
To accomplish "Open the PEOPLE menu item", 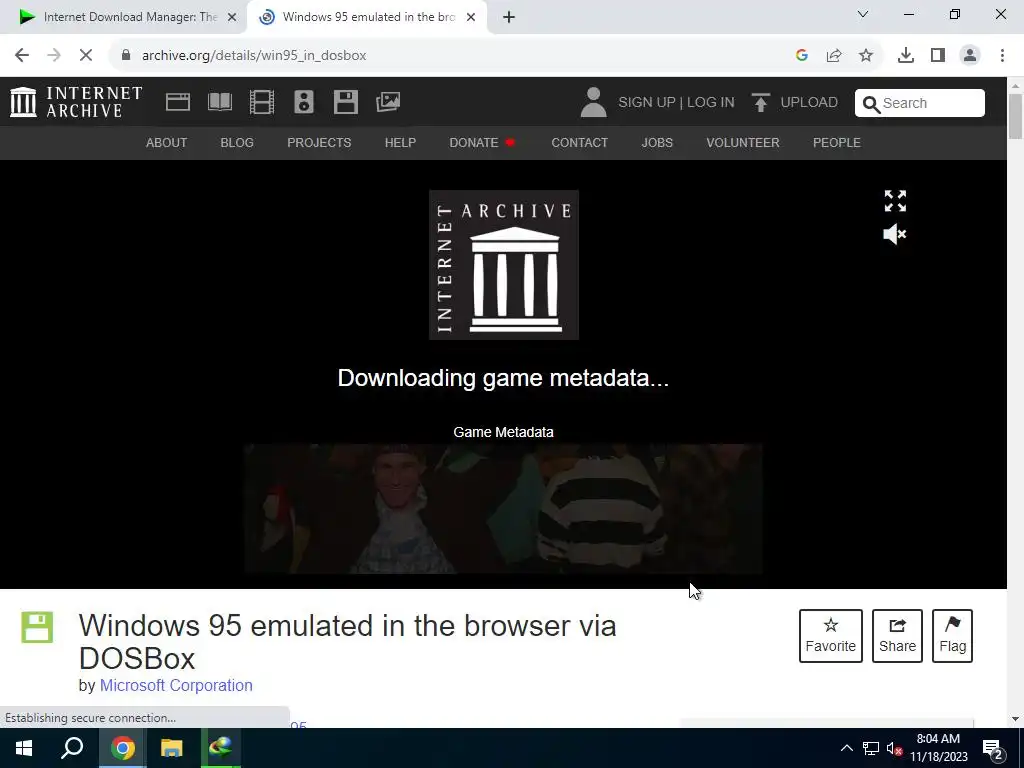I will [x=837, y=142].
